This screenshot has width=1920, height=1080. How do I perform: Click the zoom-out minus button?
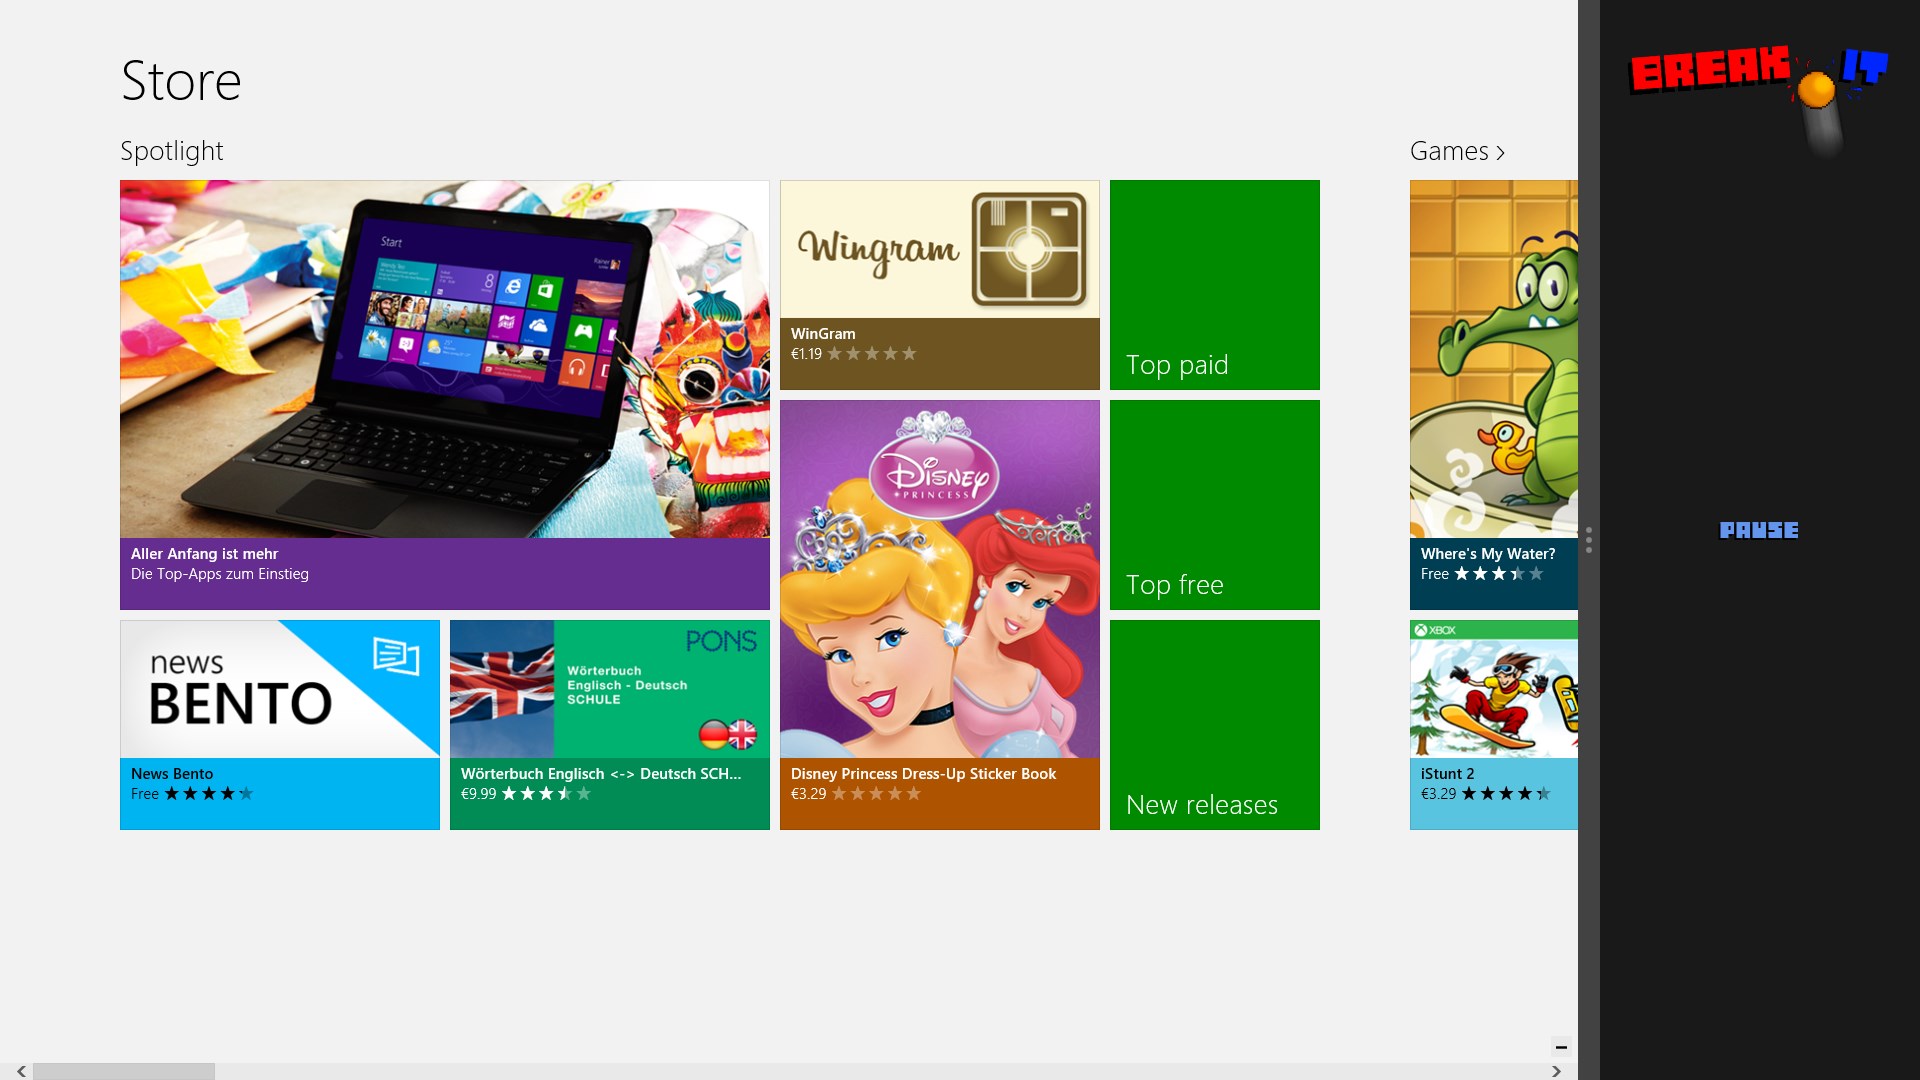point(1561,1047)
